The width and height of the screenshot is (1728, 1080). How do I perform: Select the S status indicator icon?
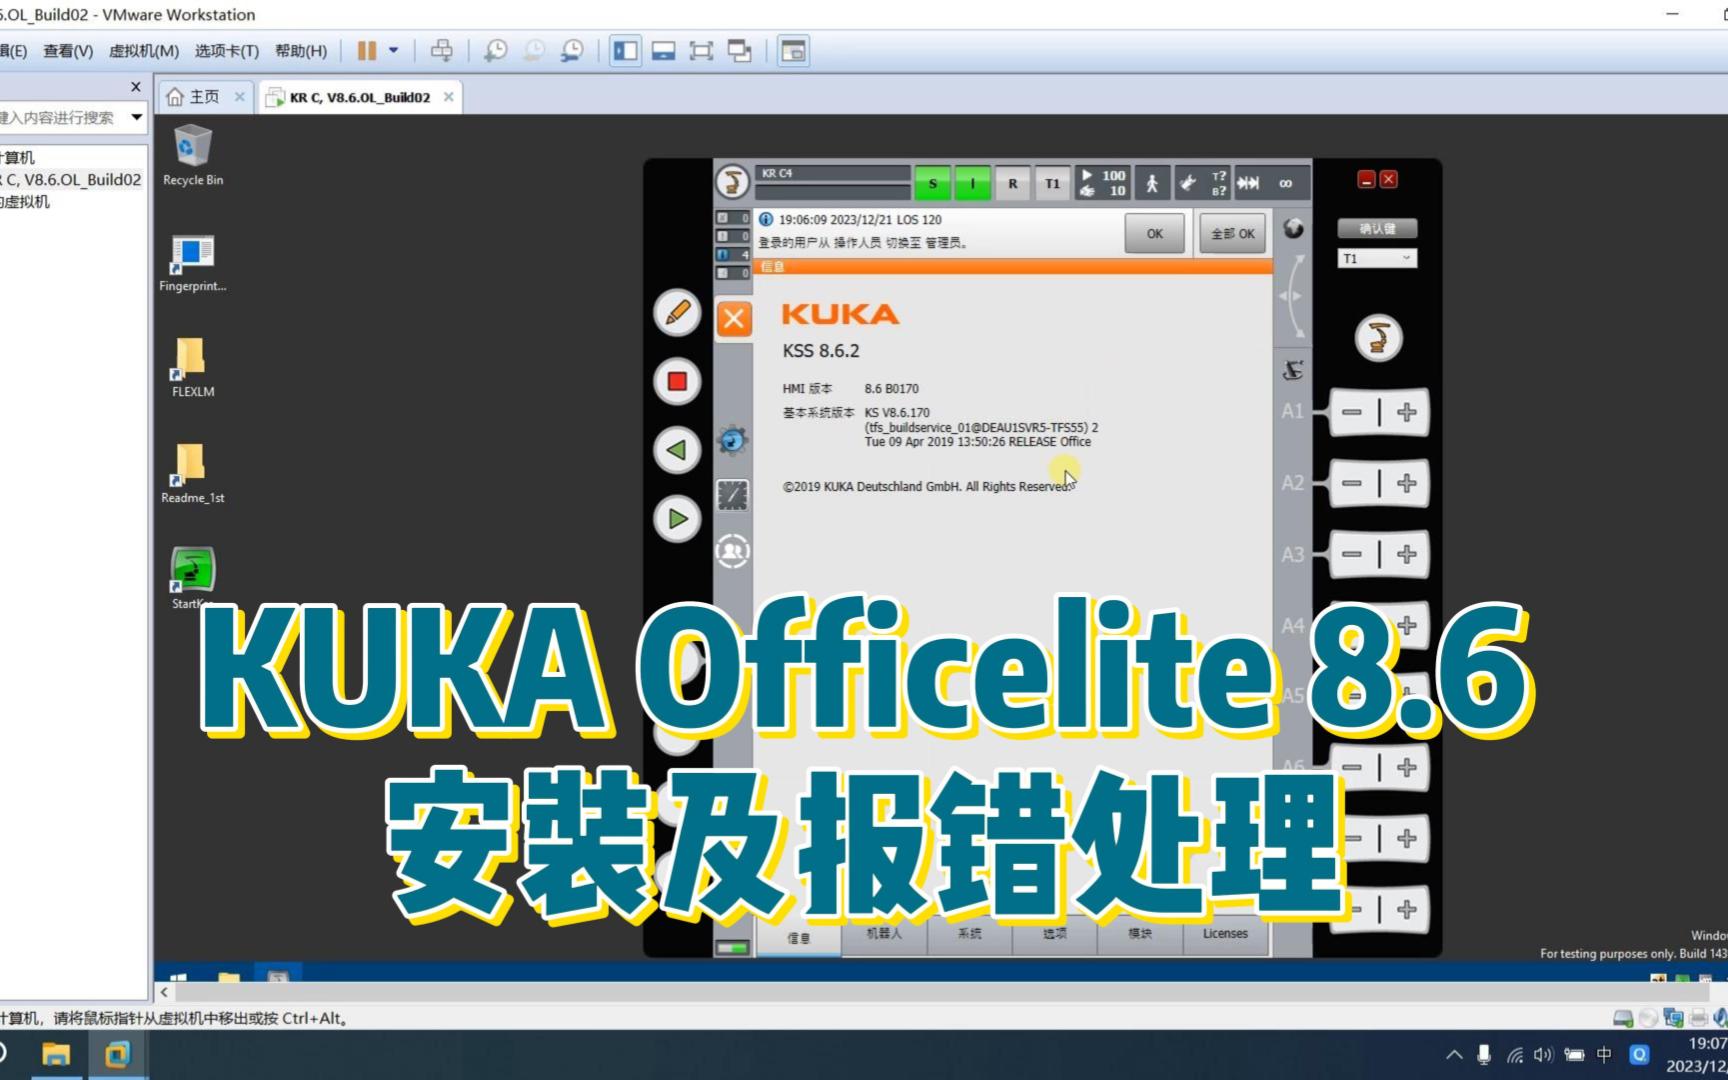(932, 183)
